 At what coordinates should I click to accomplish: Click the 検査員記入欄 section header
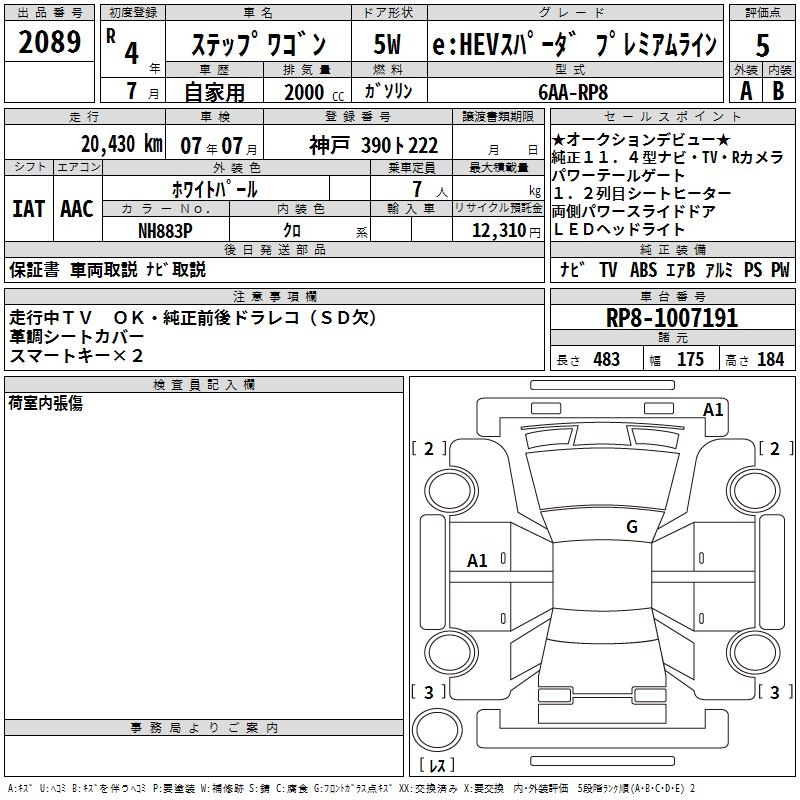click(x=204, y=385)
